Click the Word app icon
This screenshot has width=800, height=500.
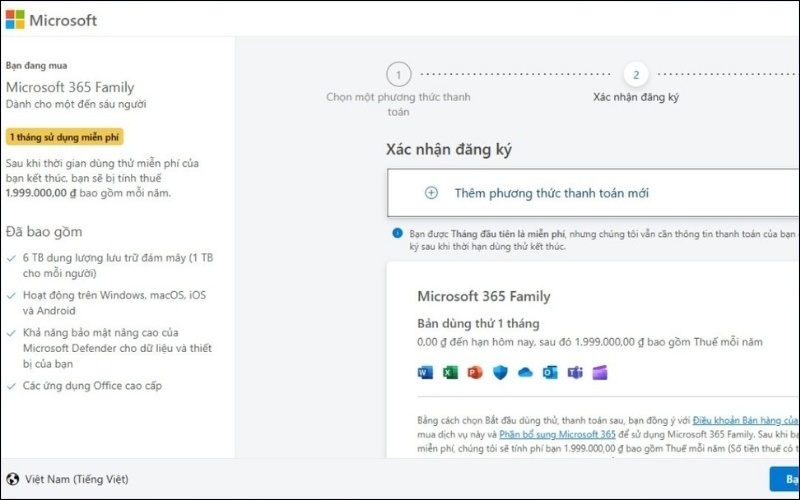[x=424, y=373]
